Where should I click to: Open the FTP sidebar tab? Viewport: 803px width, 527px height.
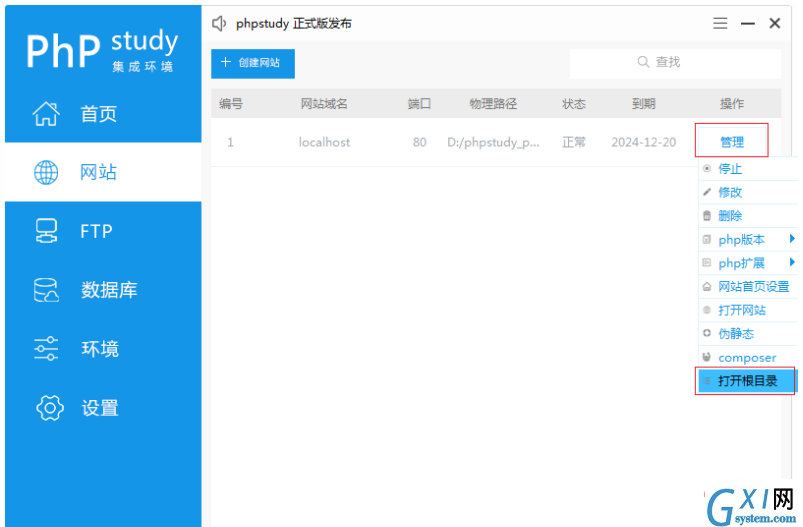coord(103,231)
